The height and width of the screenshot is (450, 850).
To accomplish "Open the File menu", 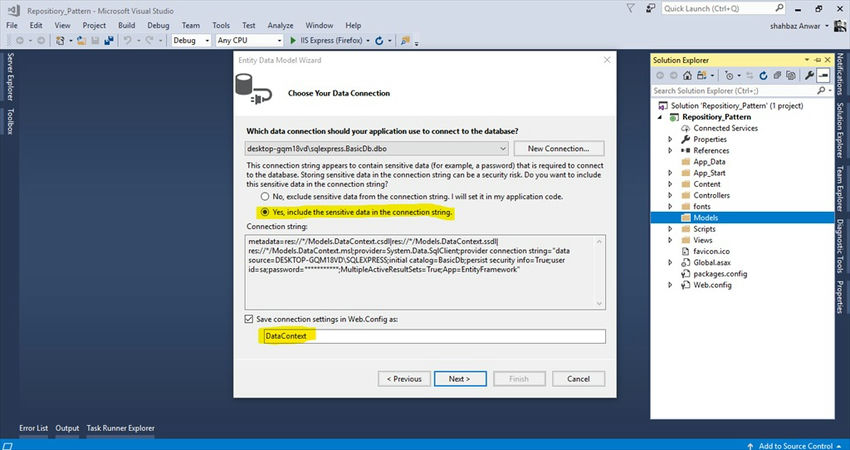I will (12, 25).
